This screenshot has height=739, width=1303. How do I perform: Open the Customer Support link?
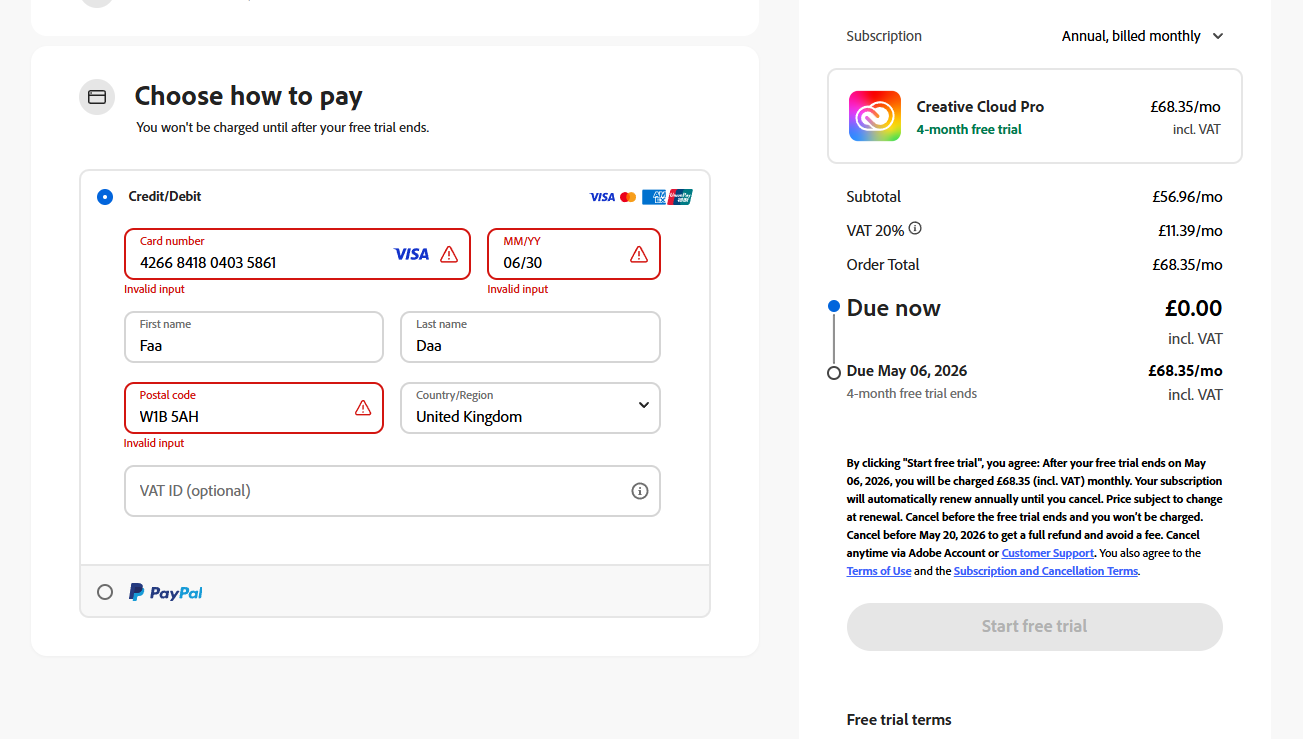click(x=1047, y=553)
